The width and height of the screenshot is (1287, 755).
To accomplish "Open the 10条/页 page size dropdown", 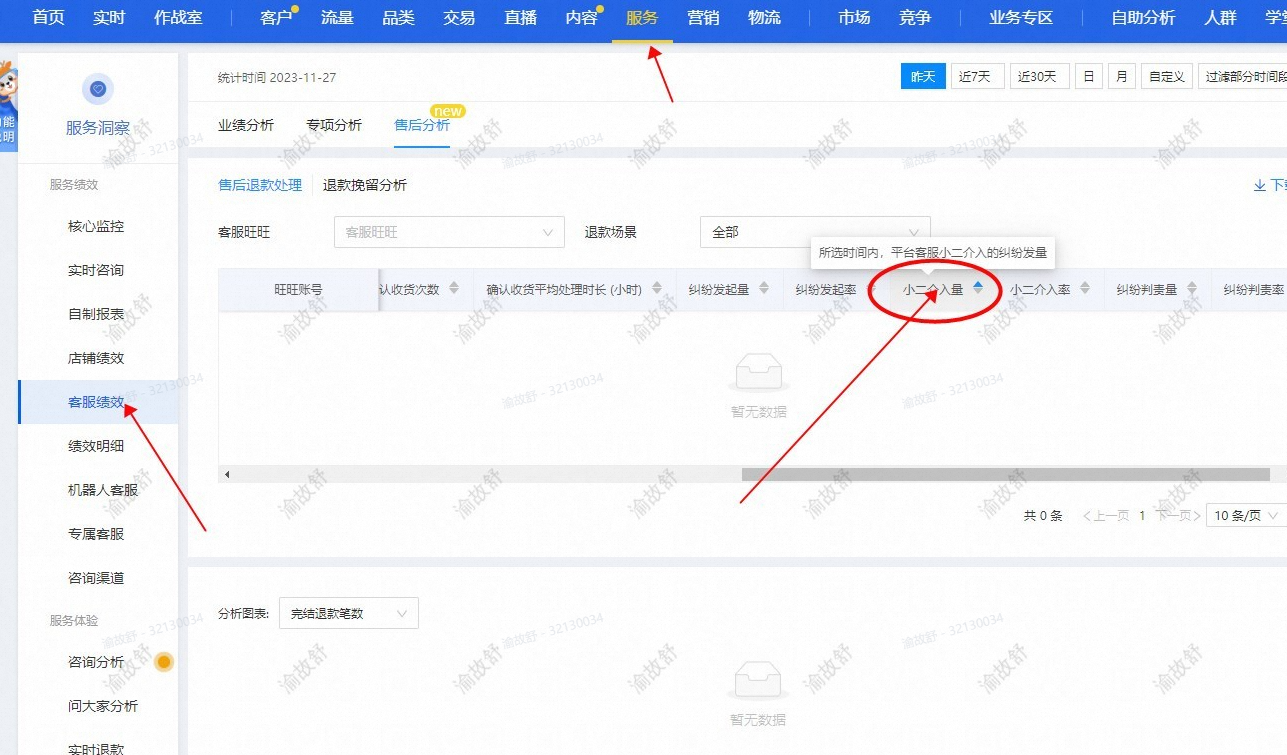I will click(x=1245, y=516).
